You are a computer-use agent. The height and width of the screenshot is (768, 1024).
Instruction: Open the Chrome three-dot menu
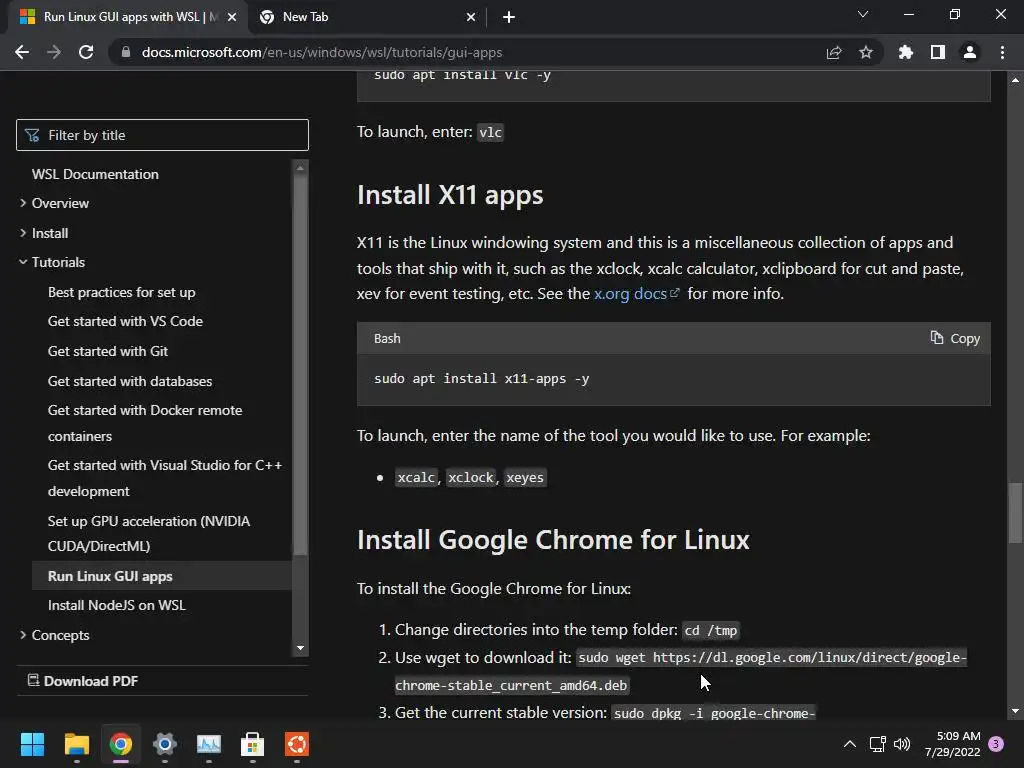[1002, 52]
